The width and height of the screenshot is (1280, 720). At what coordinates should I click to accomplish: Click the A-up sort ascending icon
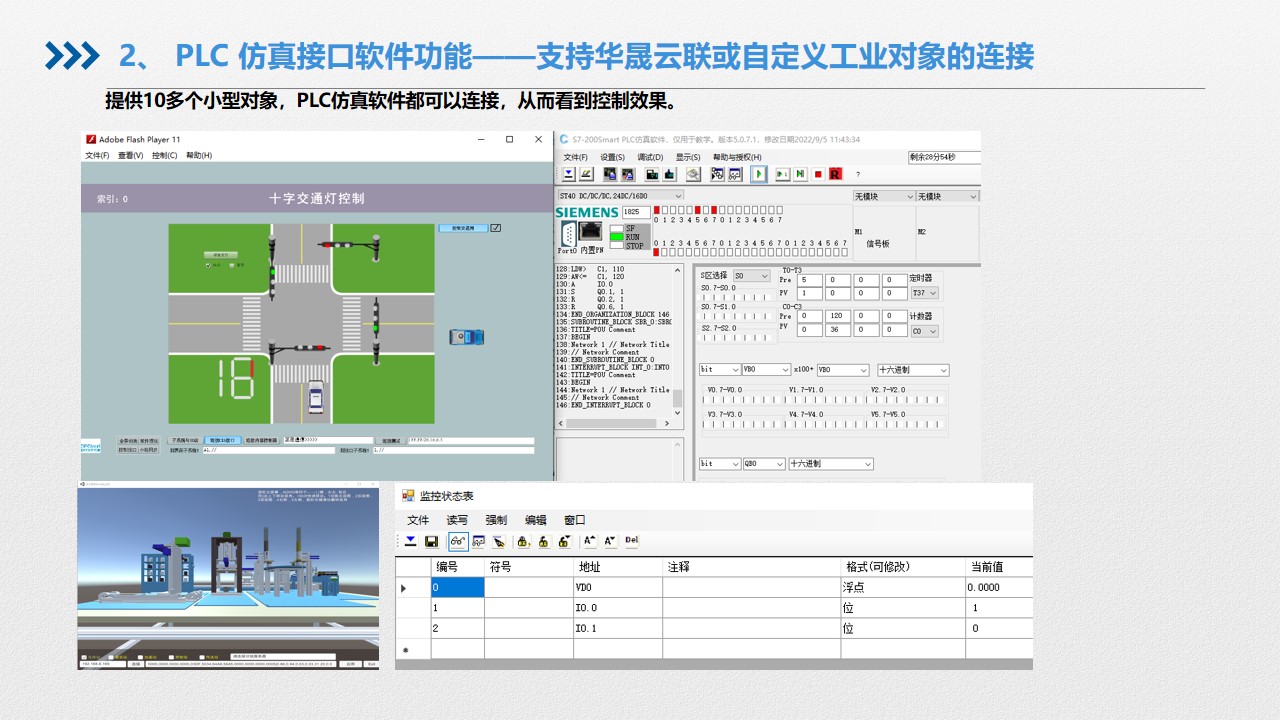(590, 541)
